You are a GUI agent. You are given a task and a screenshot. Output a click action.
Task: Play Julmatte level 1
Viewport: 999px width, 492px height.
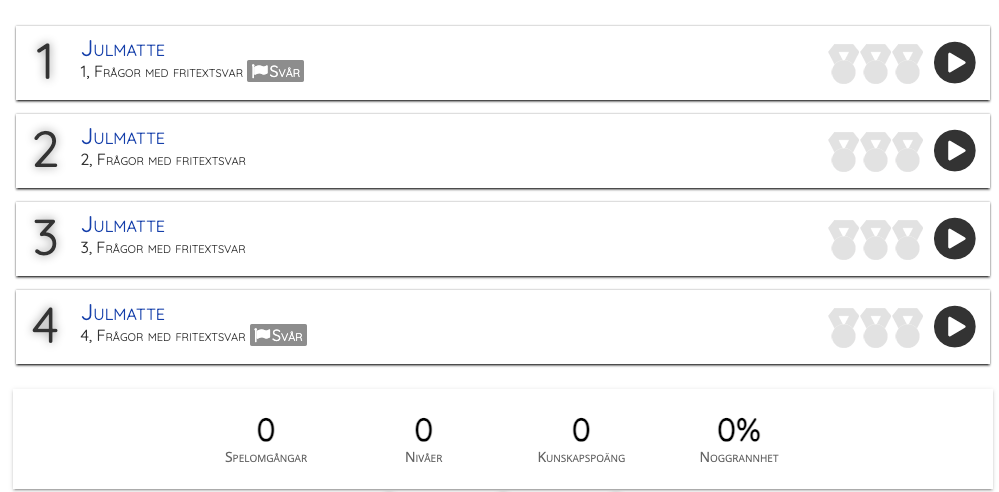tap(954, 63)
